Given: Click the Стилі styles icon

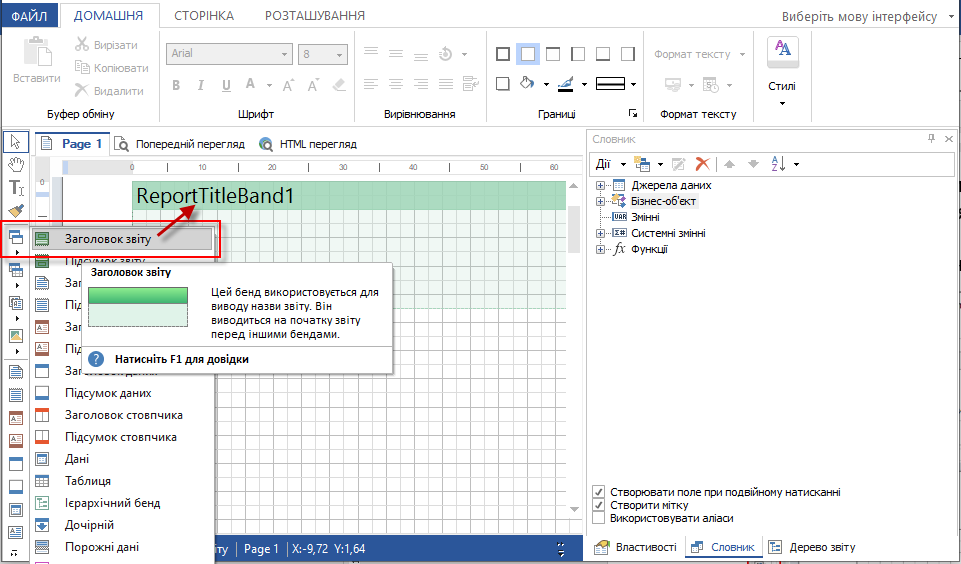Looking at the screenshot, I should (782, 50).
